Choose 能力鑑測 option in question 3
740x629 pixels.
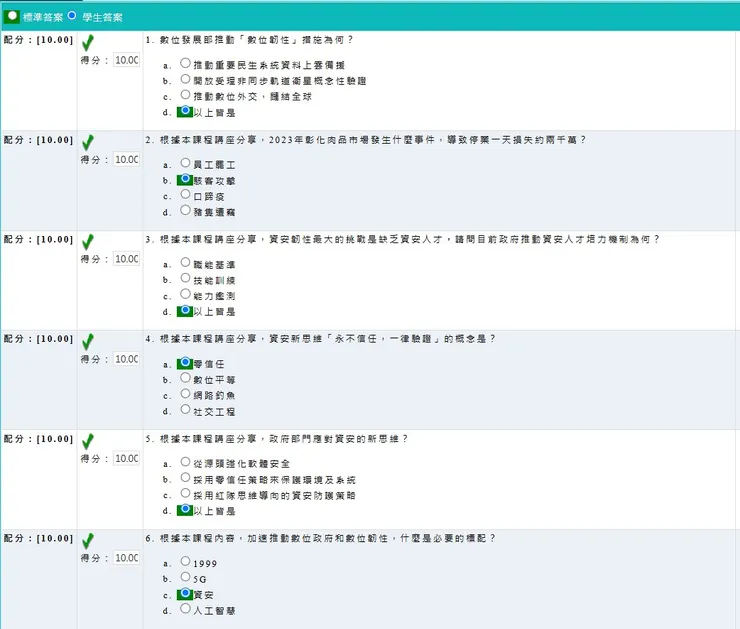click(185, 294)
